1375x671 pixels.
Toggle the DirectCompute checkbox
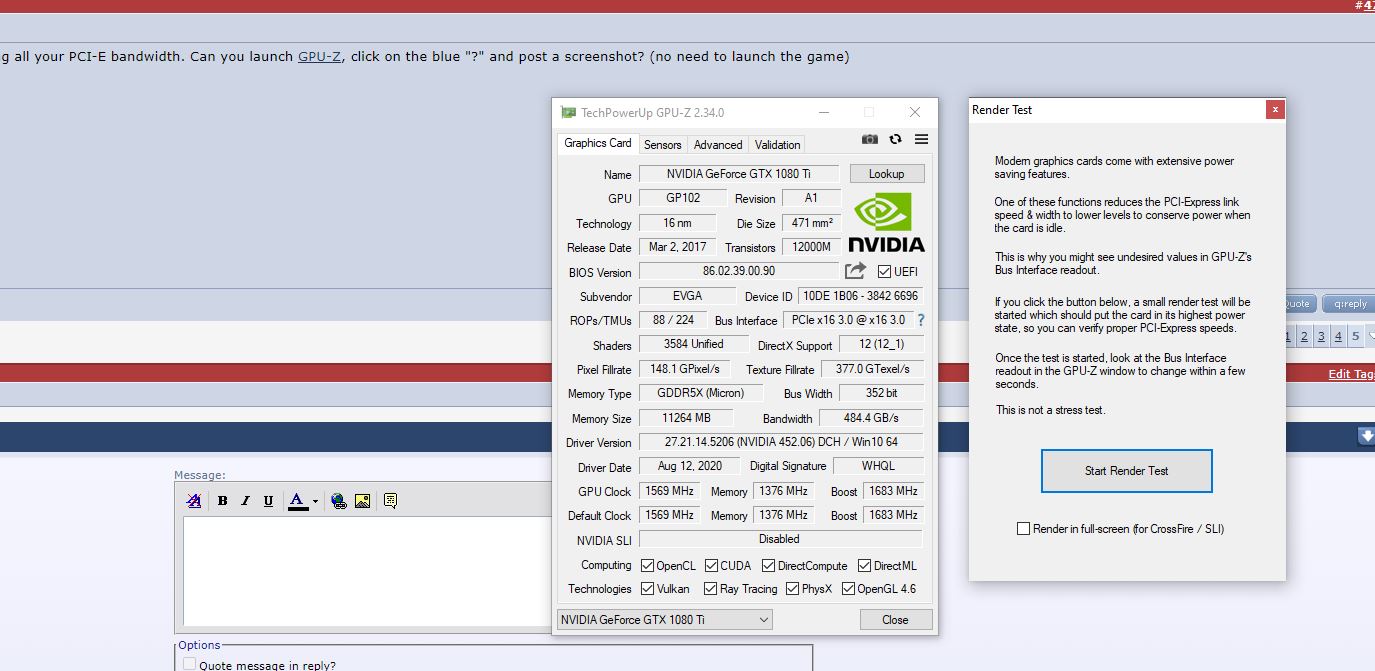[768, 566]
